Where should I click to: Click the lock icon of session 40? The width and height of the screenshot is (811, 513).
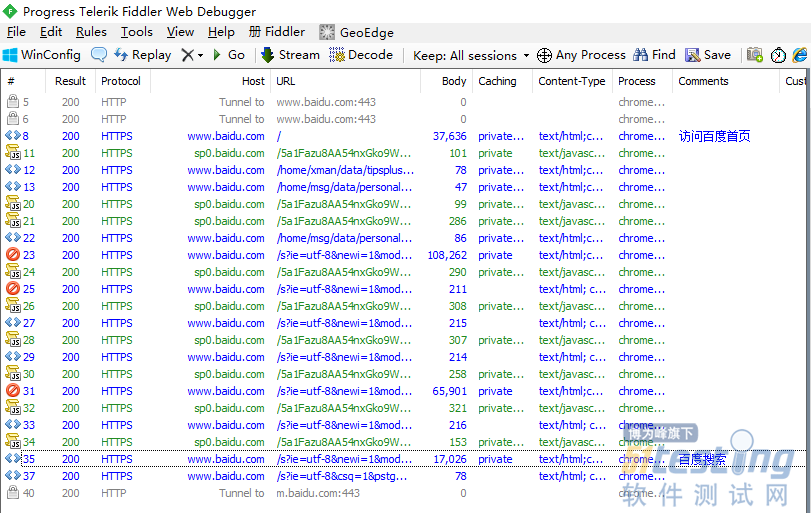13,492
